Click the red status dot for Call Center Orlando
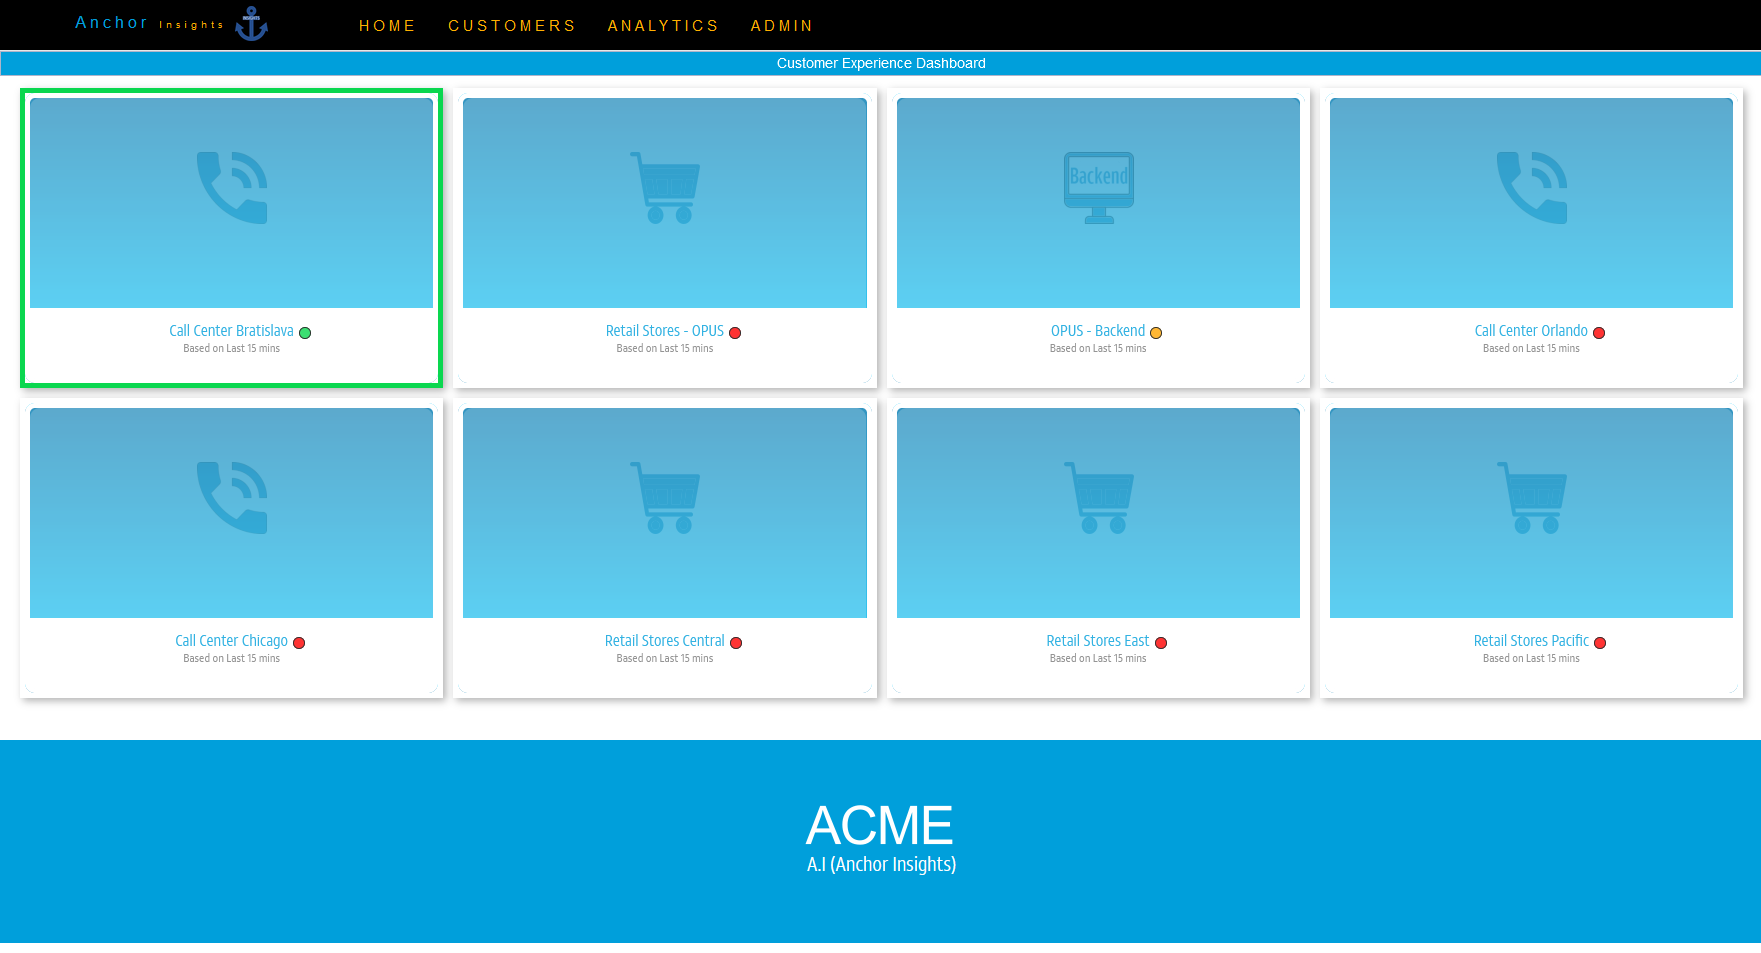Viewport: 1761px width, 953px height. [1599, 333]
